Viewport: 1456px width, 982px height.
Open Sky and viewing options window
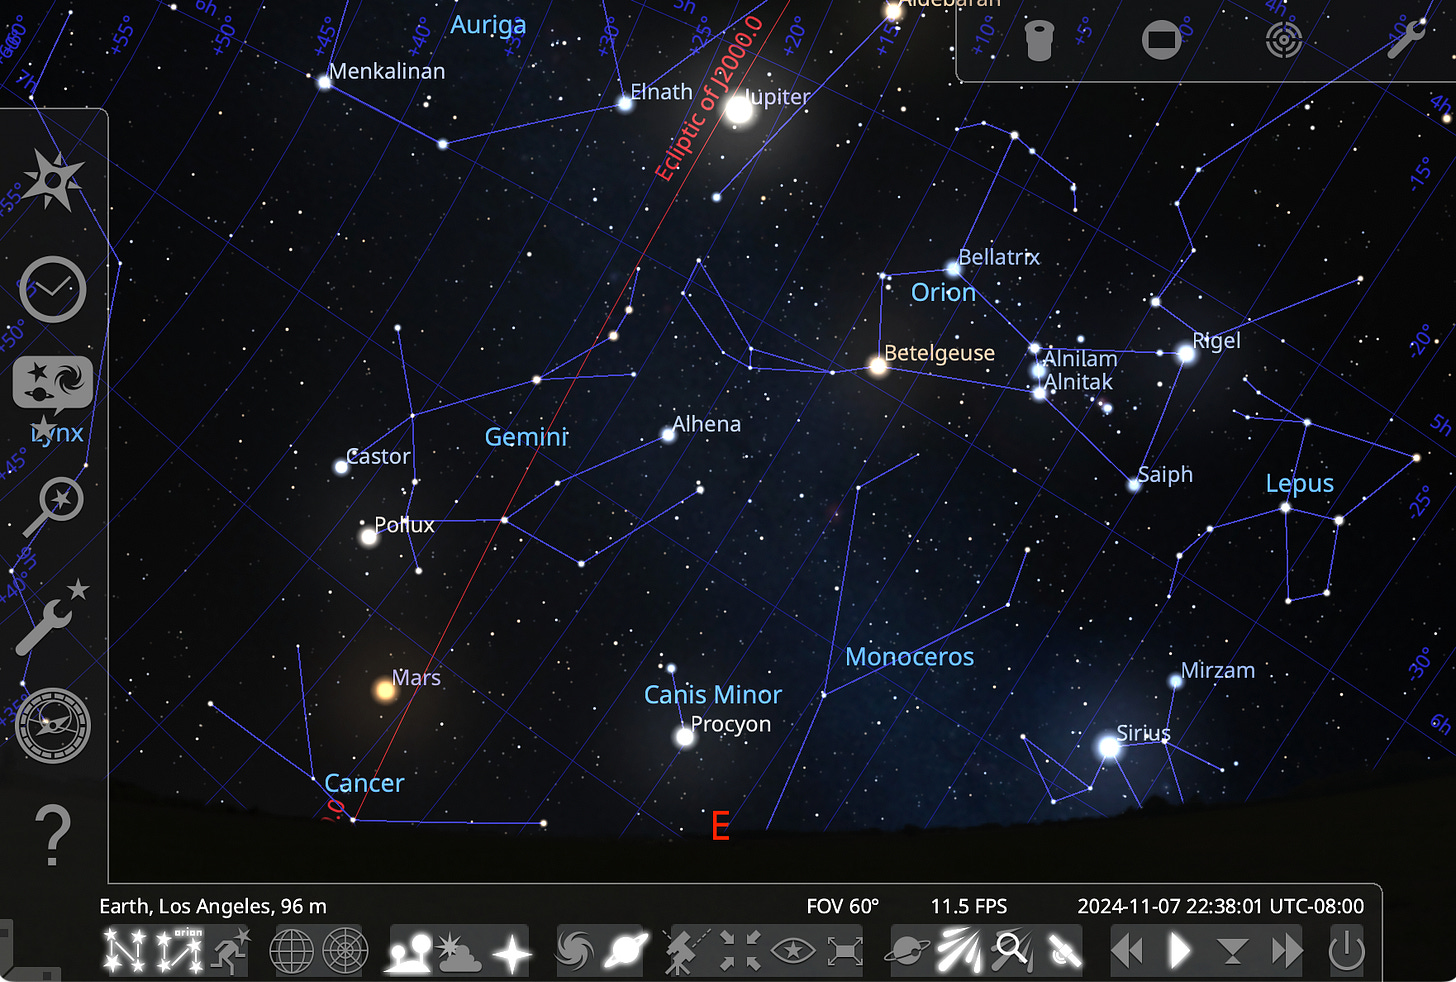point(53,385)
